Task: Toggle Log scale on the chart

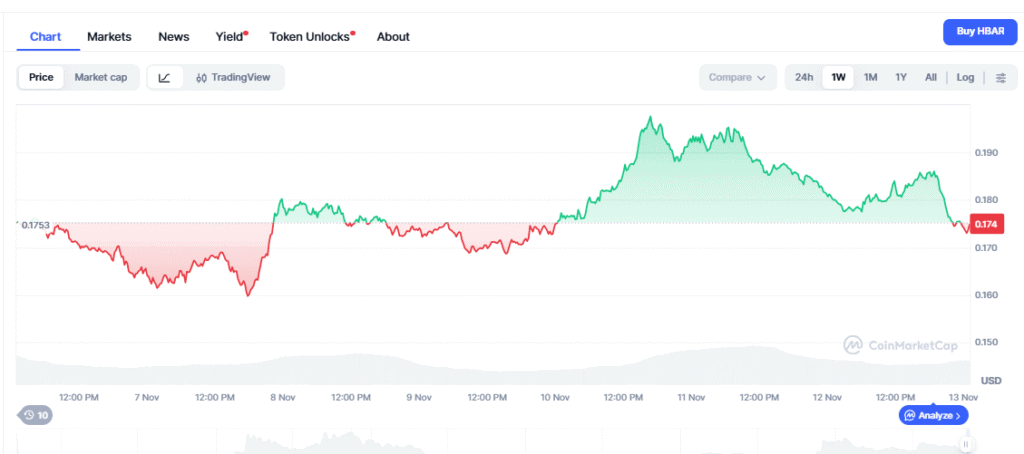Action: point(965,78)
